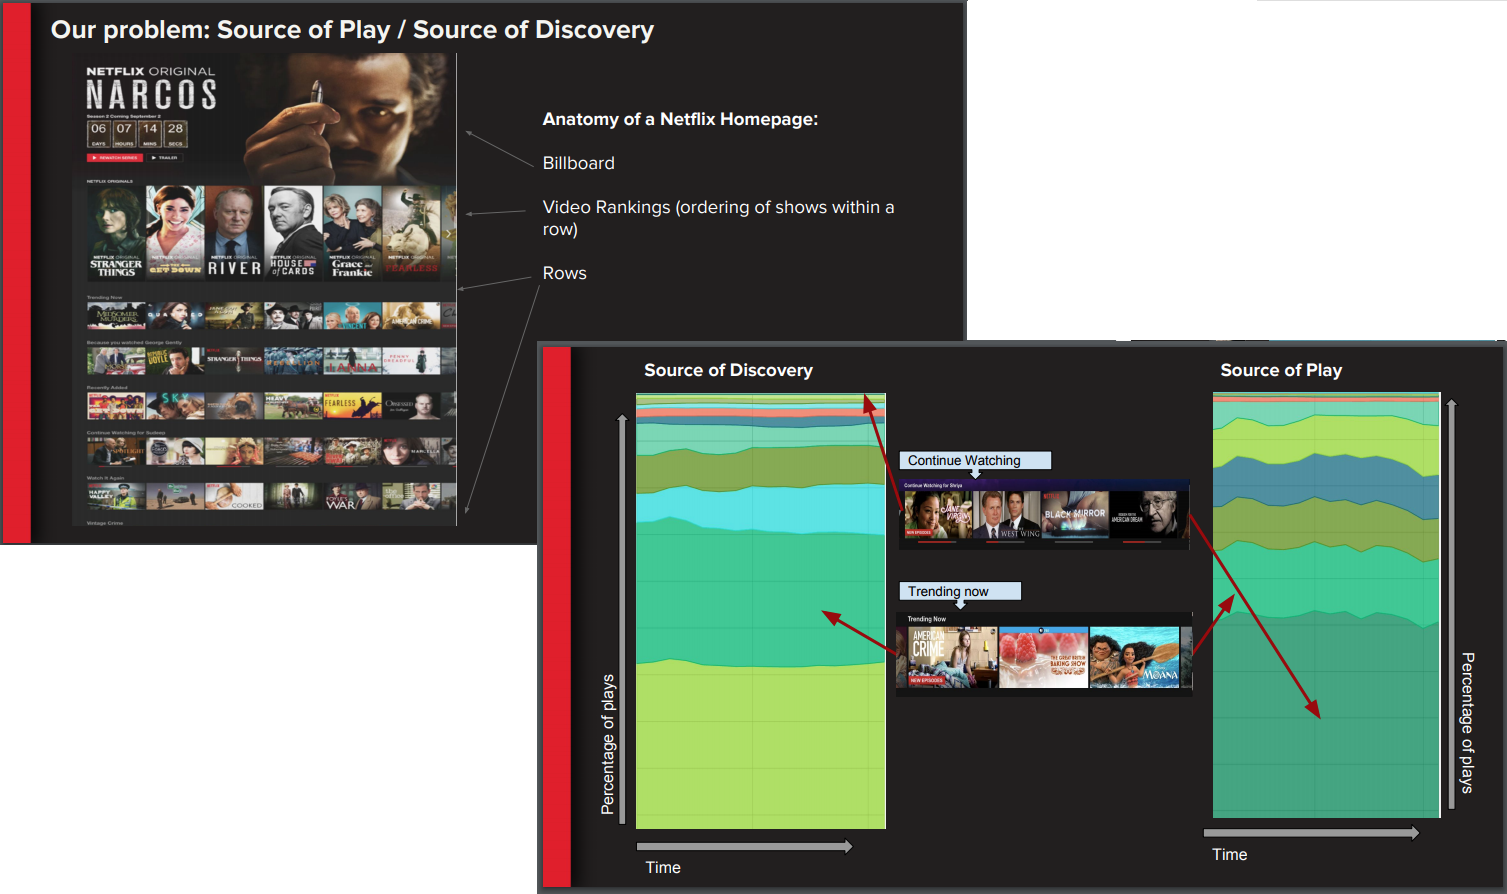The width and height of the screenshot is (1507, 894).
Task: Select The Get Down poster in Netflix Originals
Action: coord(175,232)
